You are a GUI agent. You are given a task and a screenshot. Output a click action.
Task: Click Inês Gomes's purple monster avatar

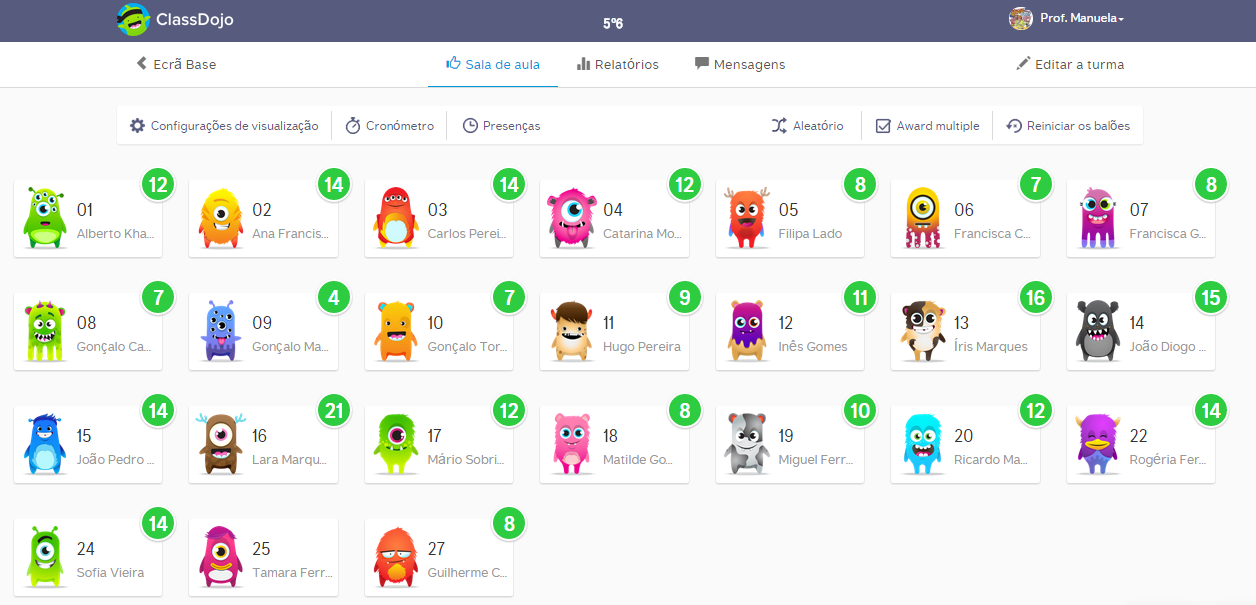747,331
